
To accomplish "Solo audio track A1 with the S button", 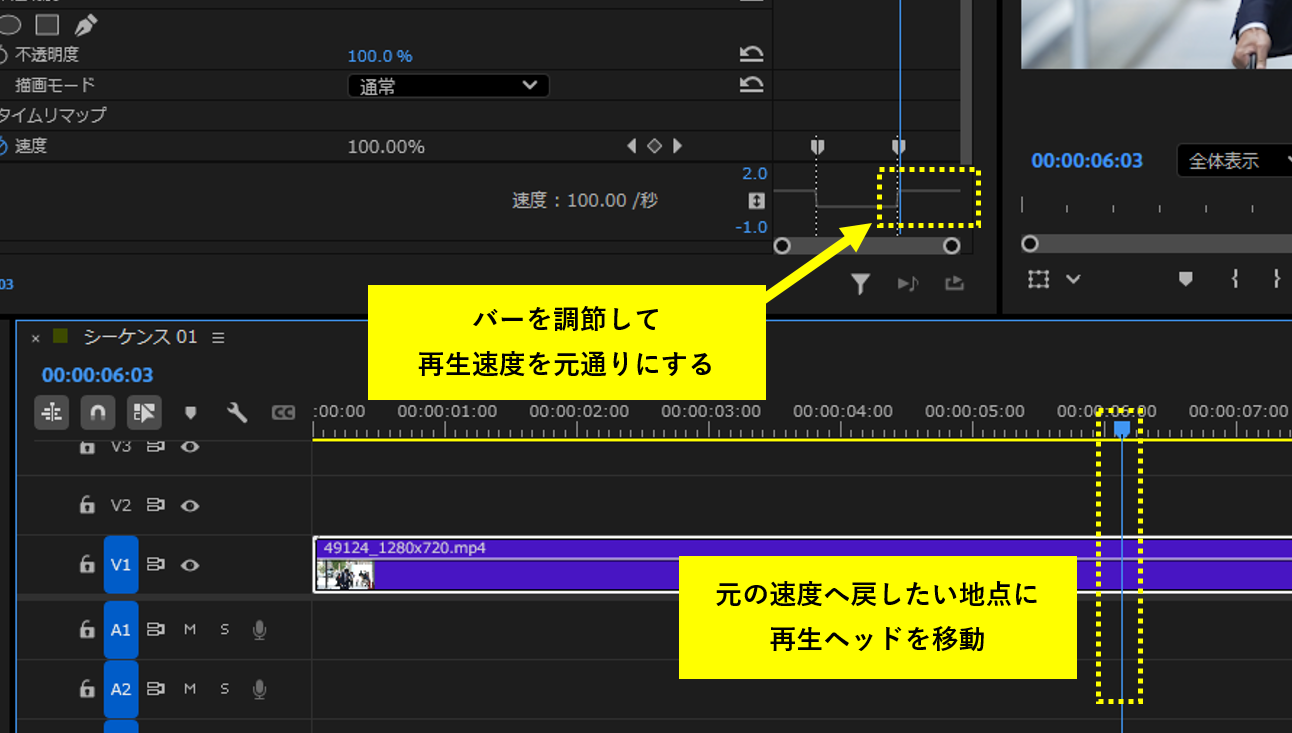I will [224, 630].
